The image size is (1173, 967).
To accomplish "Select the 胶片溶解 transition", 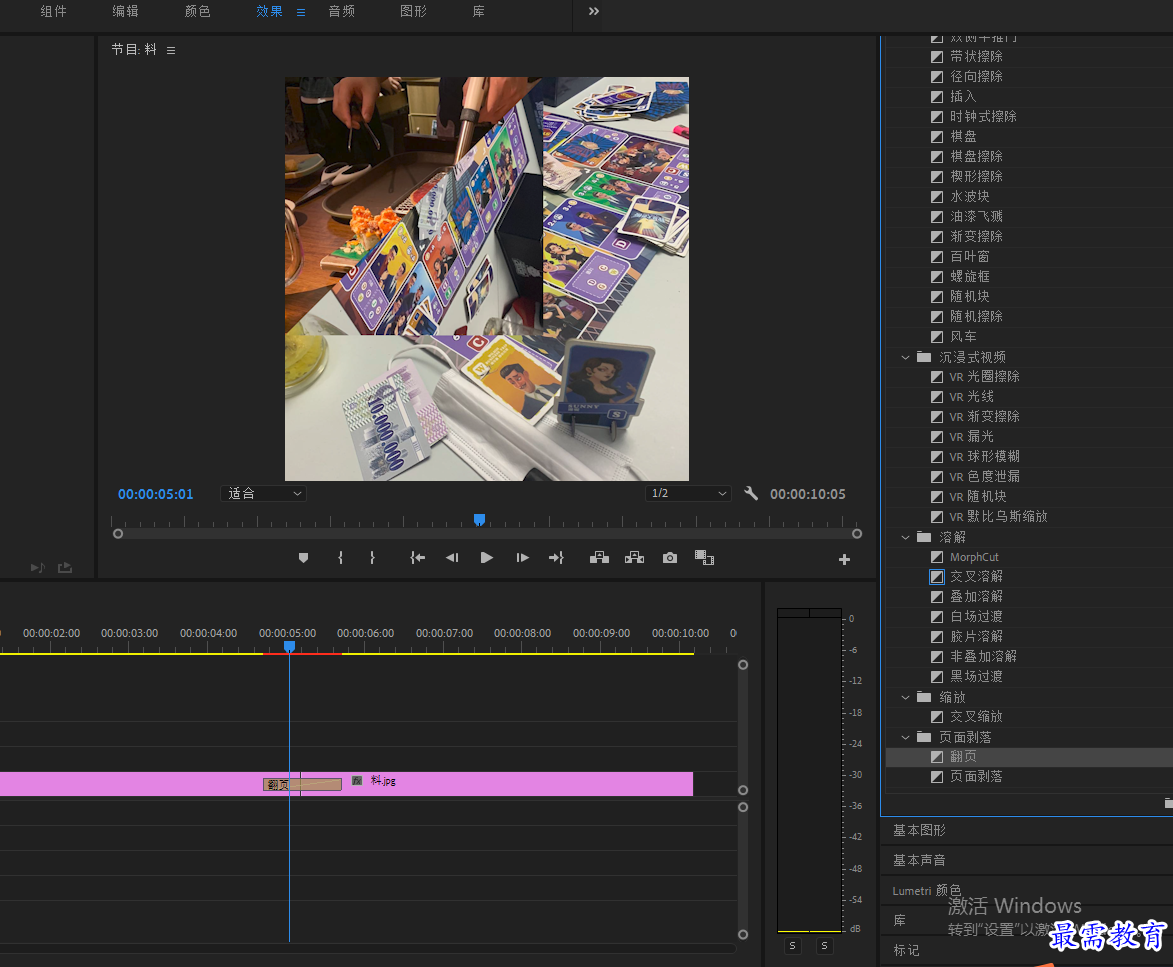I will [x=976, y=636].
